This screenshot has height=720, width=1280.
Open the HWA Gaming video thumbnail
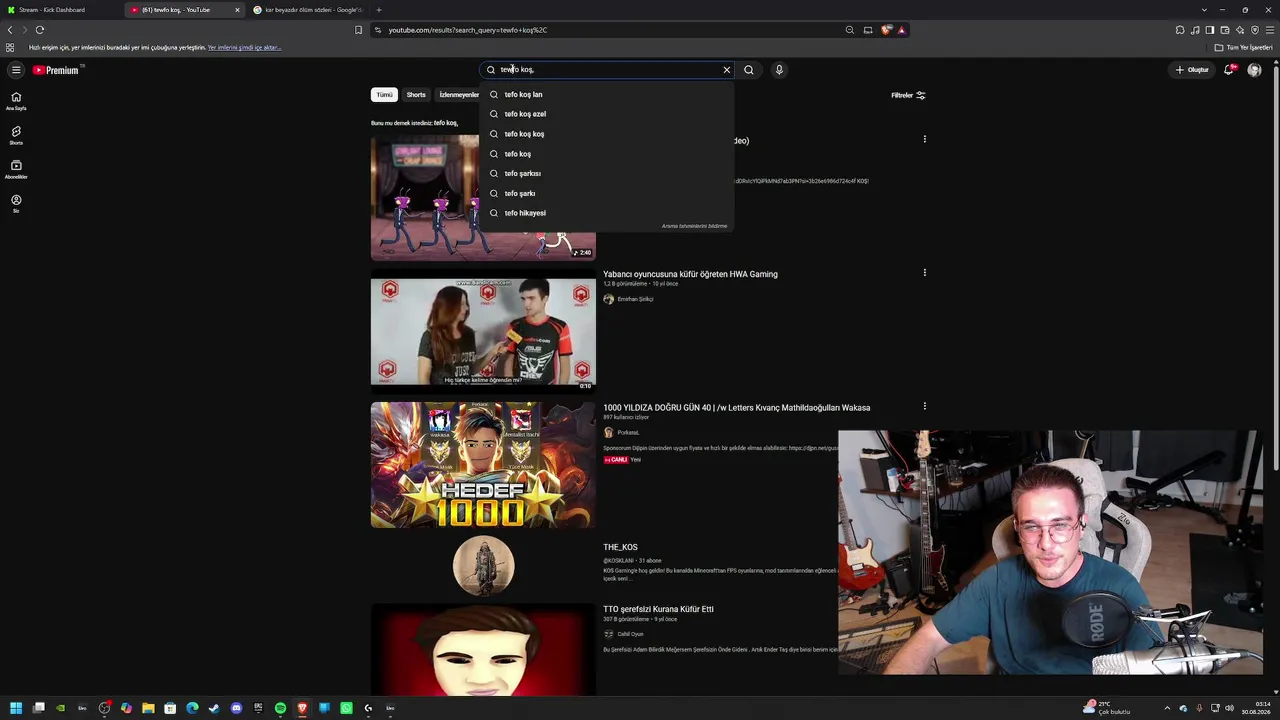[483, 332]
